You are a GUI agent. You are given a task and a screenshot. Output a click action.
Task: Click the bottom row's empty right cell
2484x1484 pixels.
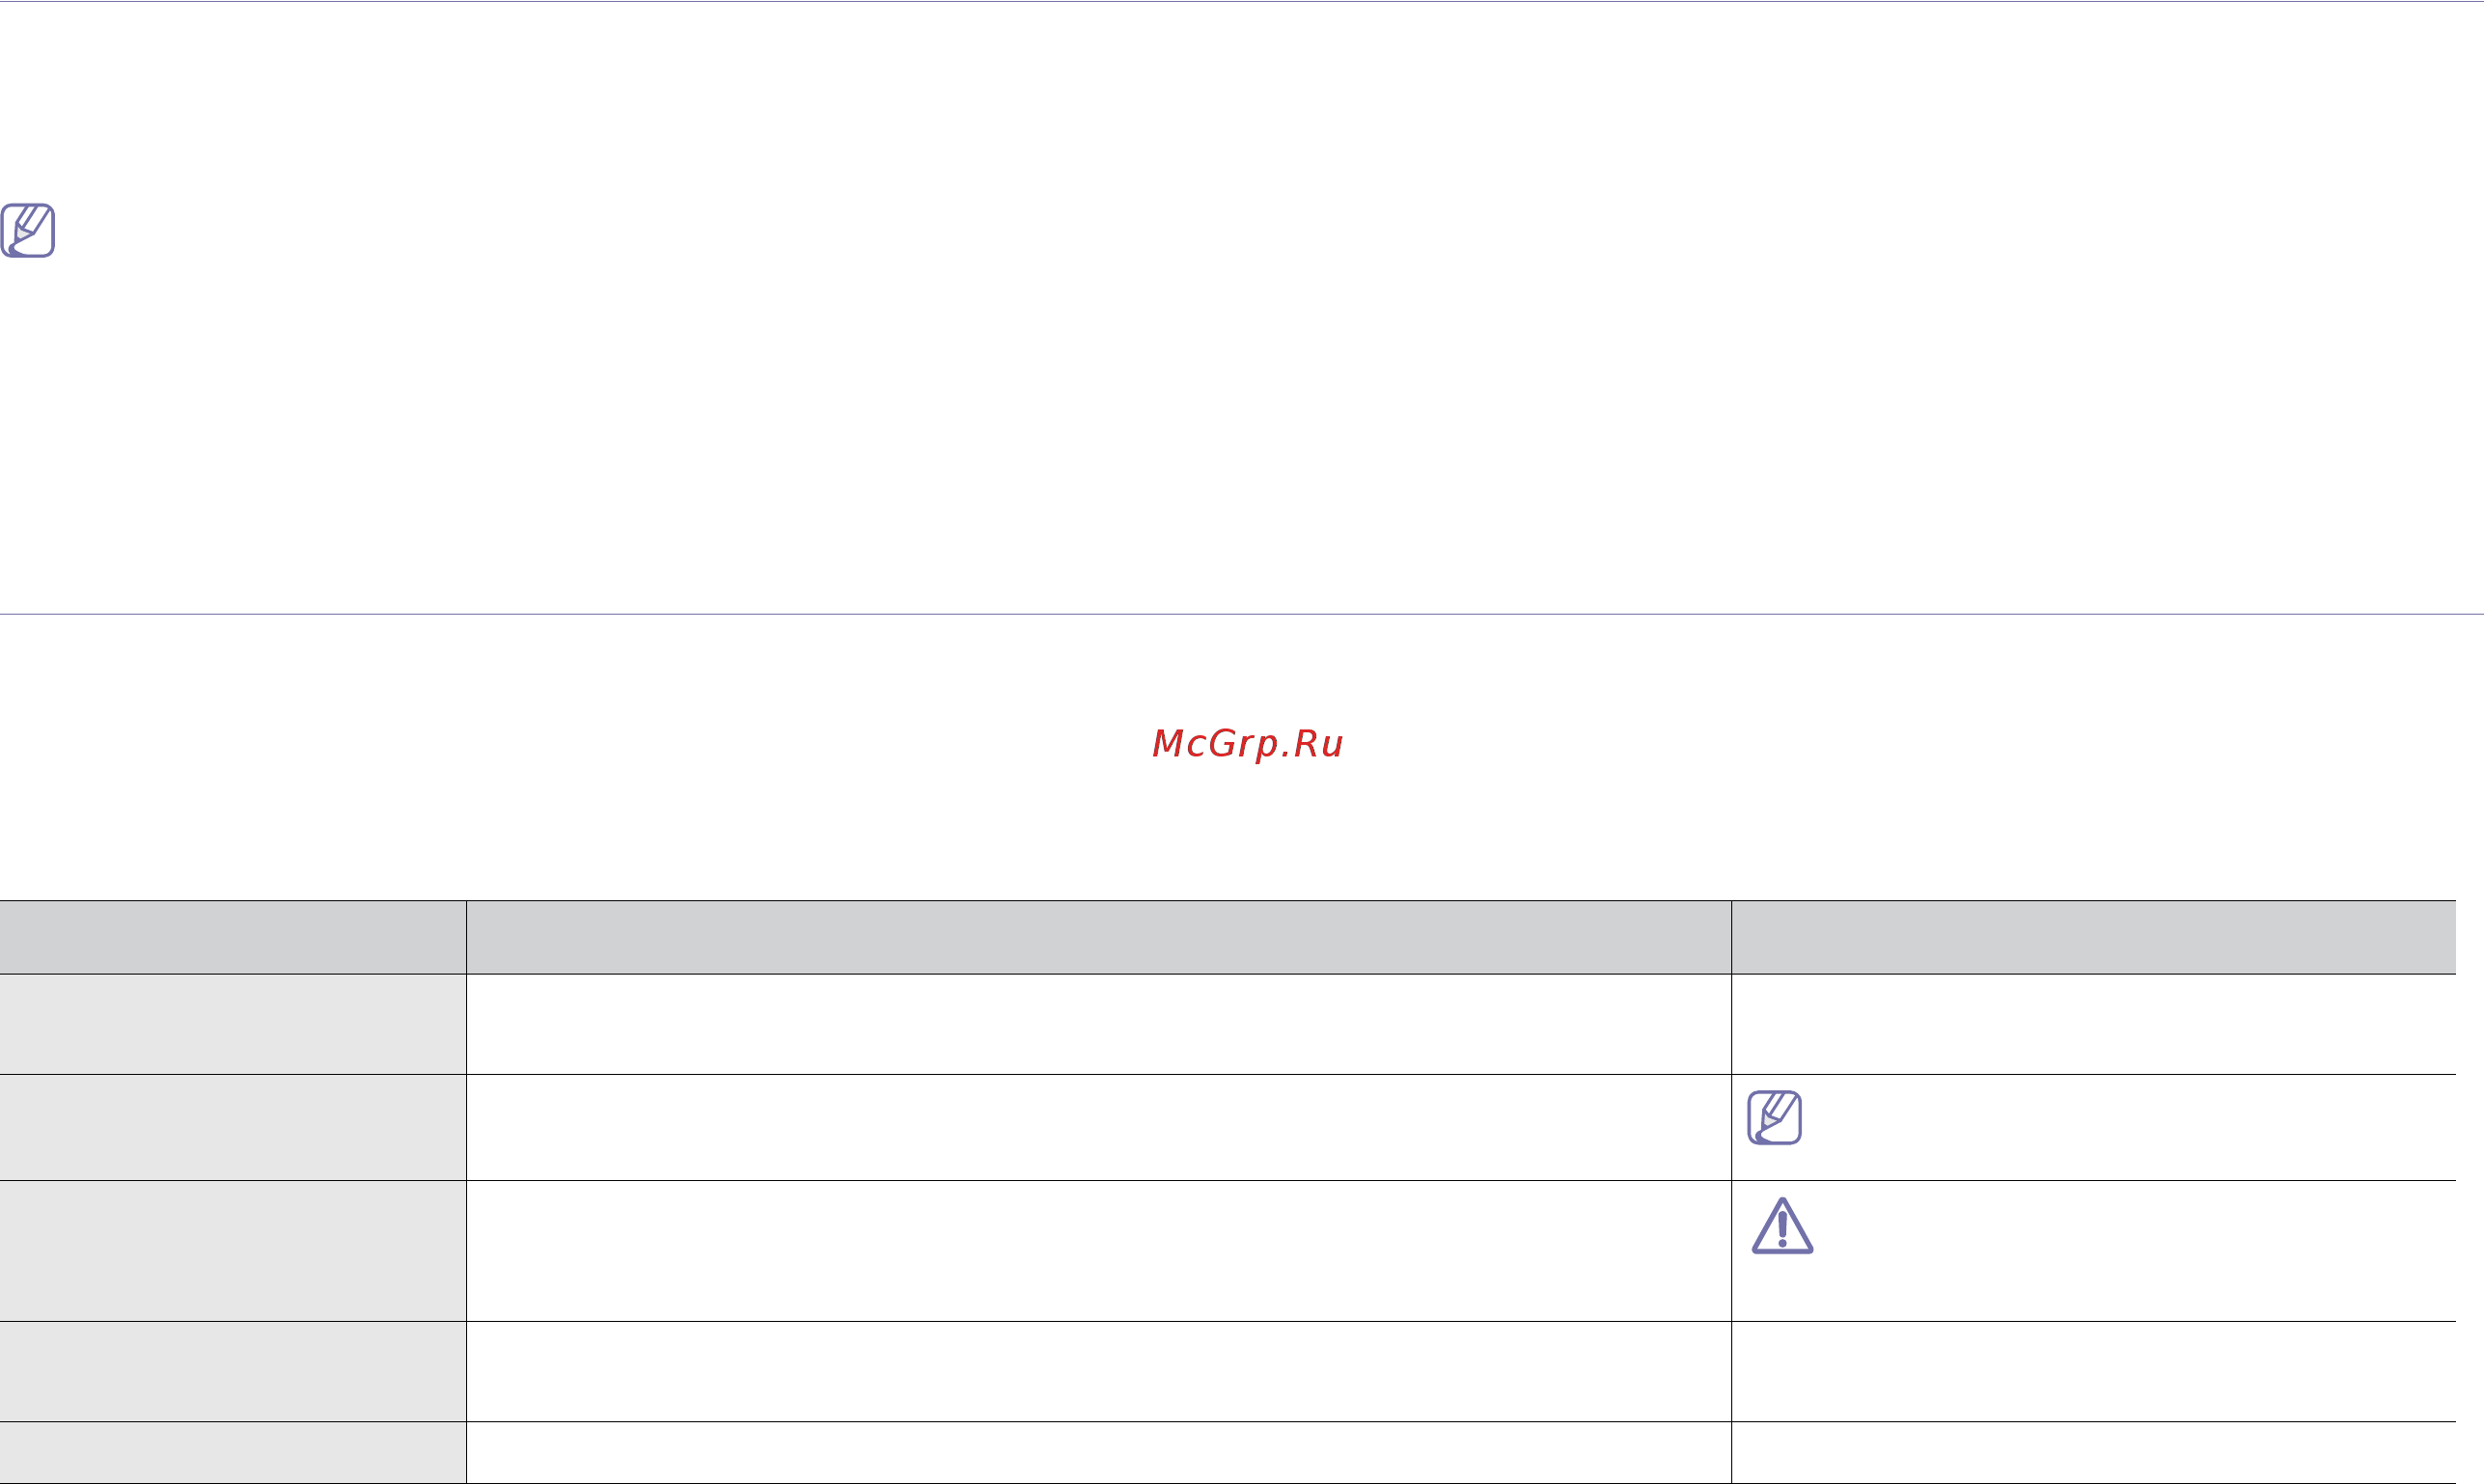pyautogui.click(x=2094, y=1453)
